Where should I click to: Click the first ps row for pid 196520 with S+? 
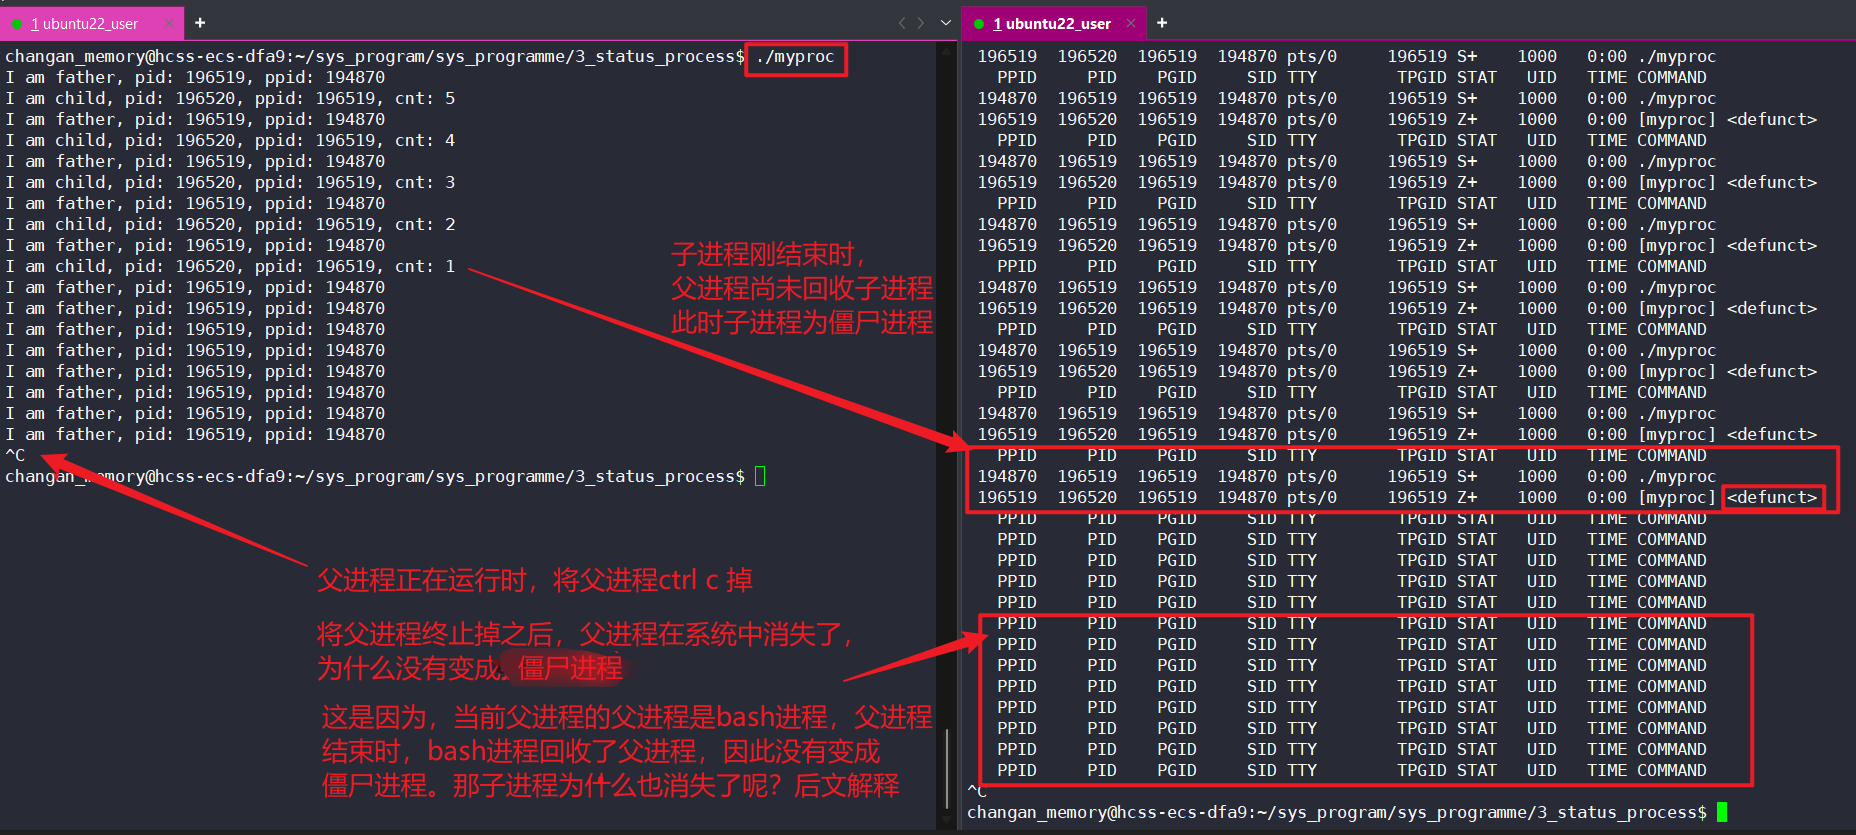click(x=1347, y=57)
